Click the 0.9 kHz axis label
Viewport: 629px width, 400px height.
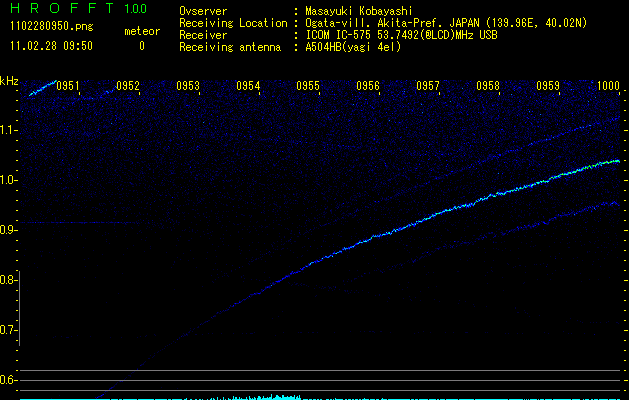[8, 230]
